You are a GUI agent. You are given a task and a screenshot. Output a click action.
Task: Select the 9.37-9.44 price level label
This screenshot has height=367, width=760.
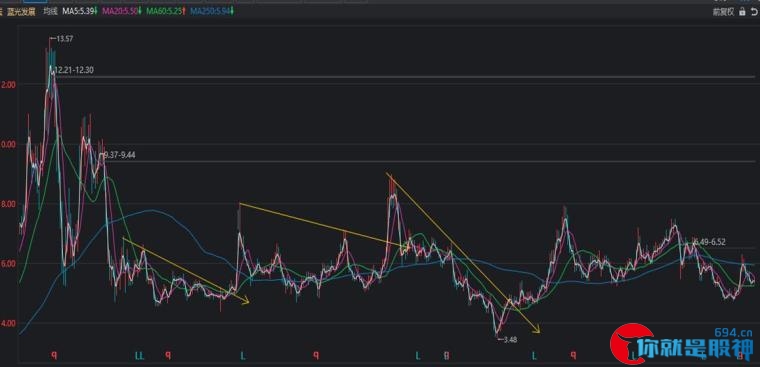click(x=121, y=155)
